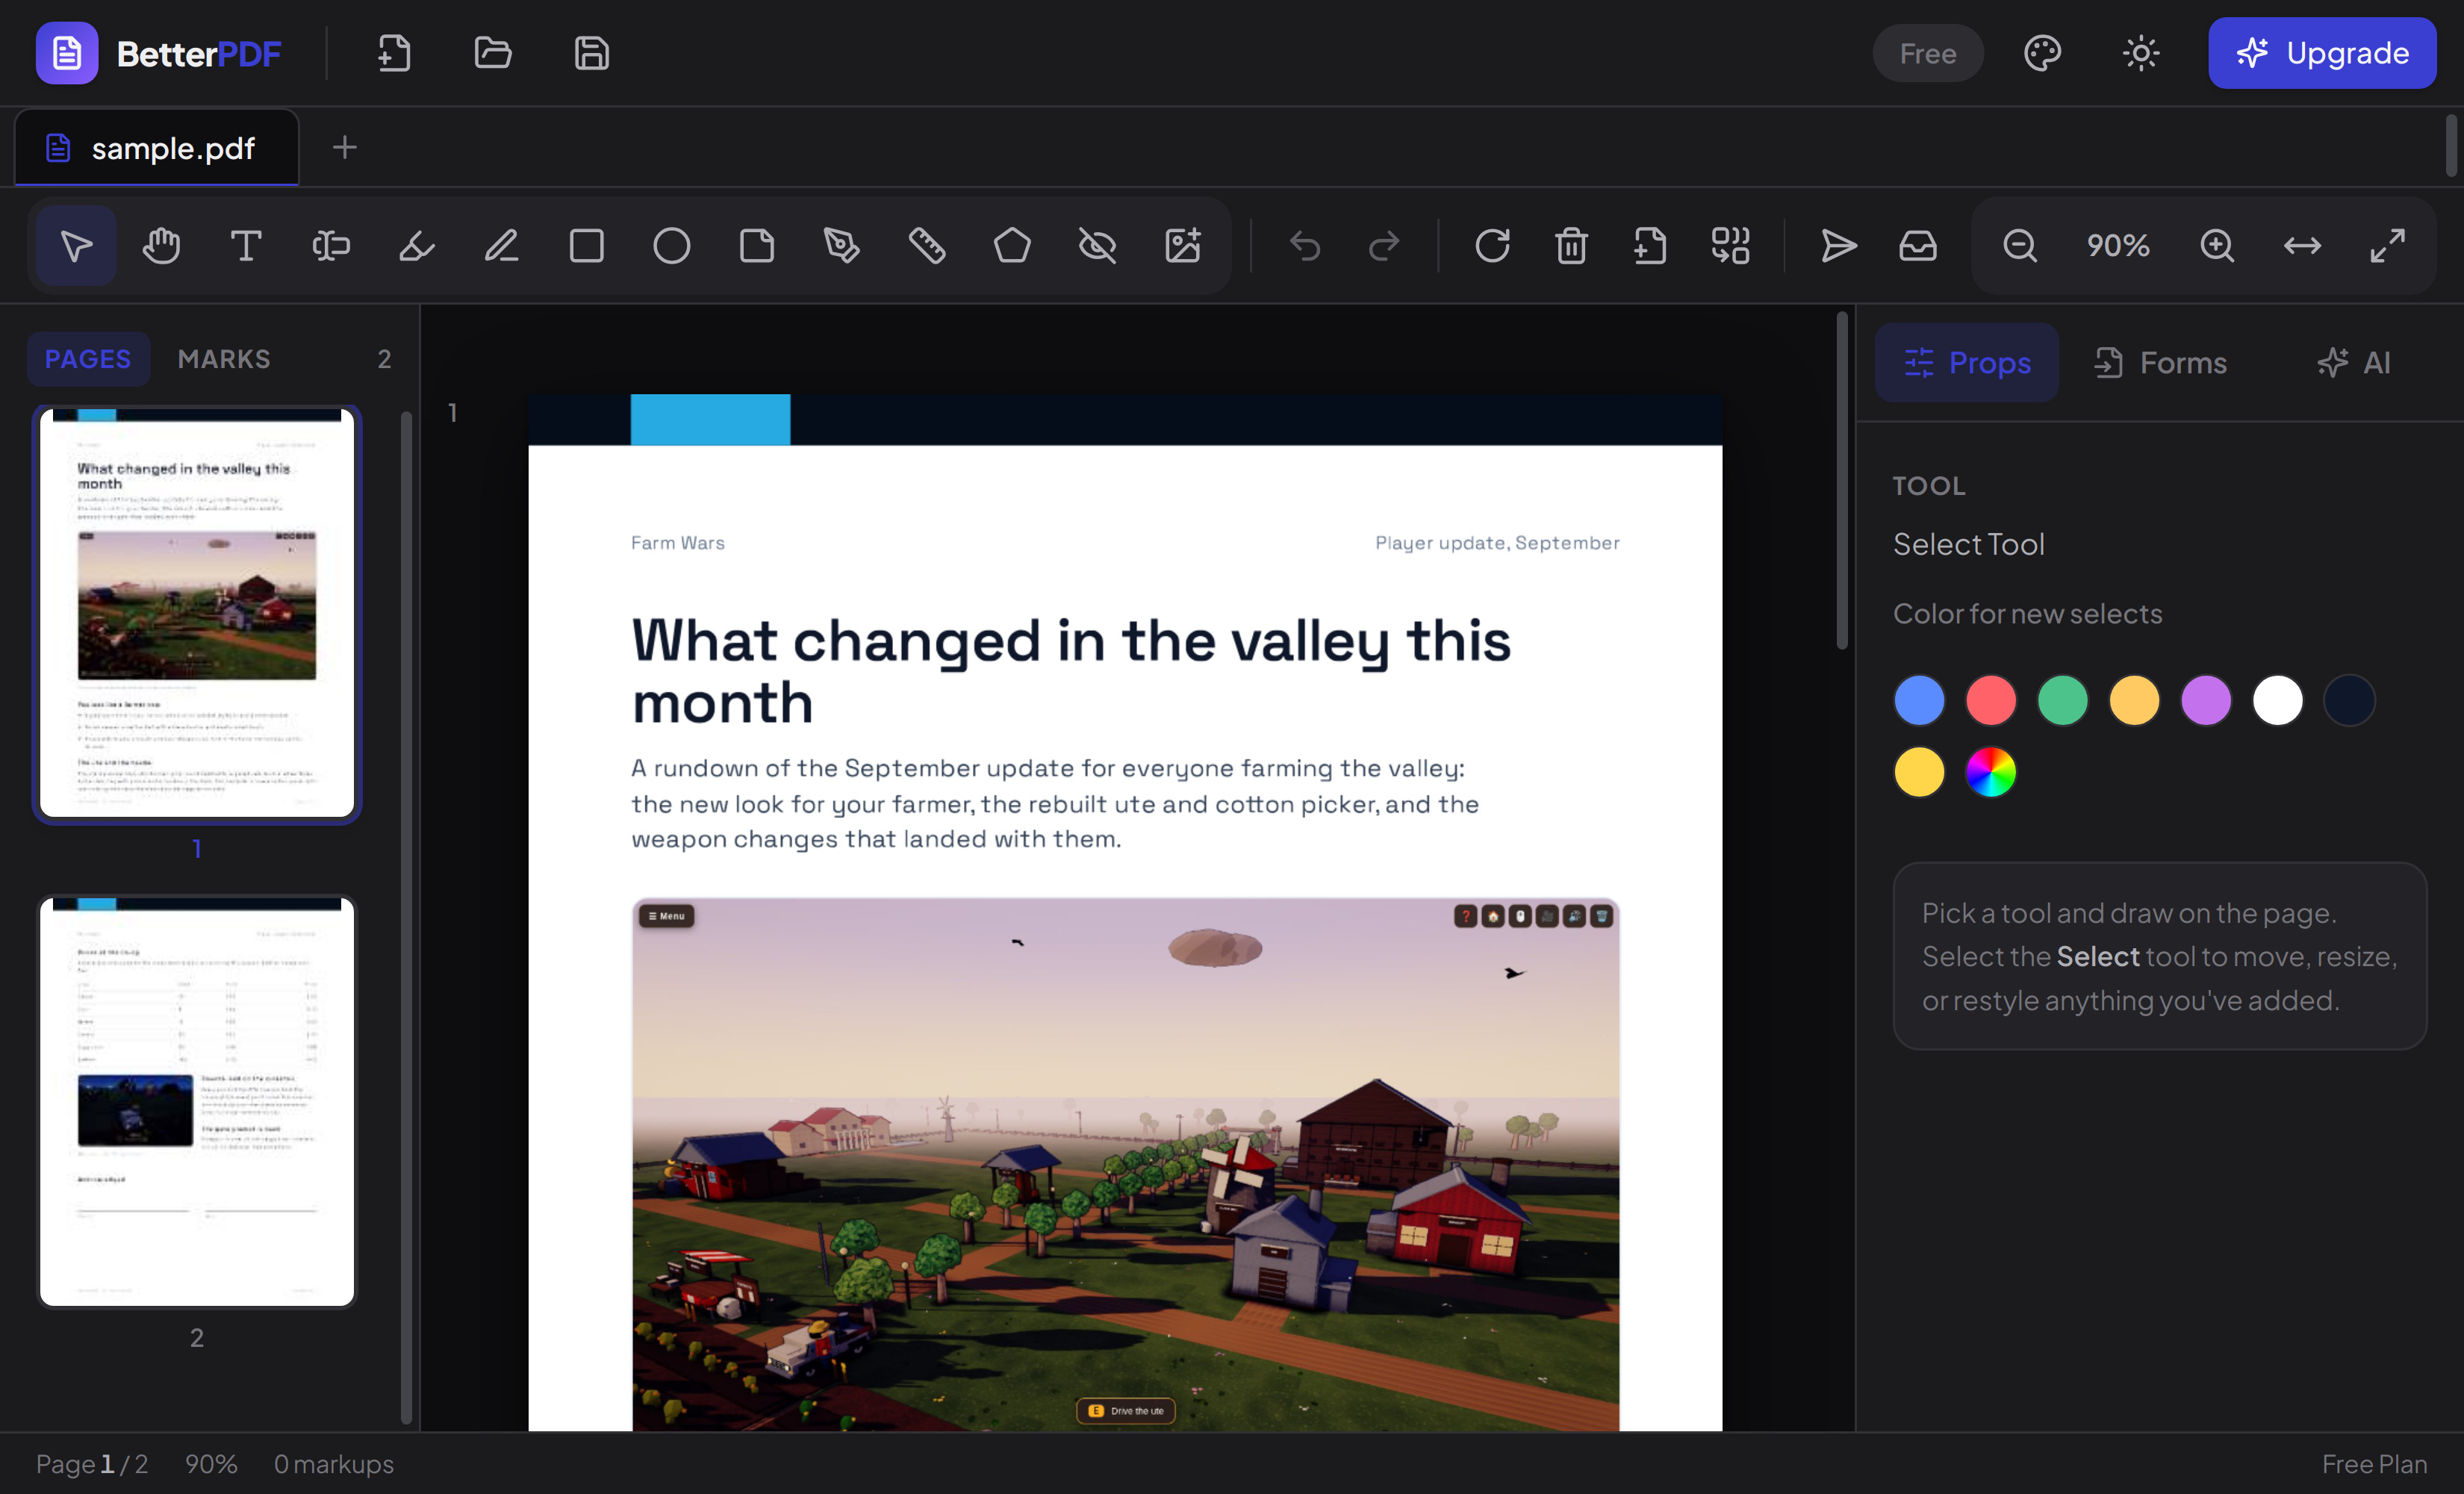Select the text field edit tool
Viewport: 2464px width, 1494px height.
331,246
